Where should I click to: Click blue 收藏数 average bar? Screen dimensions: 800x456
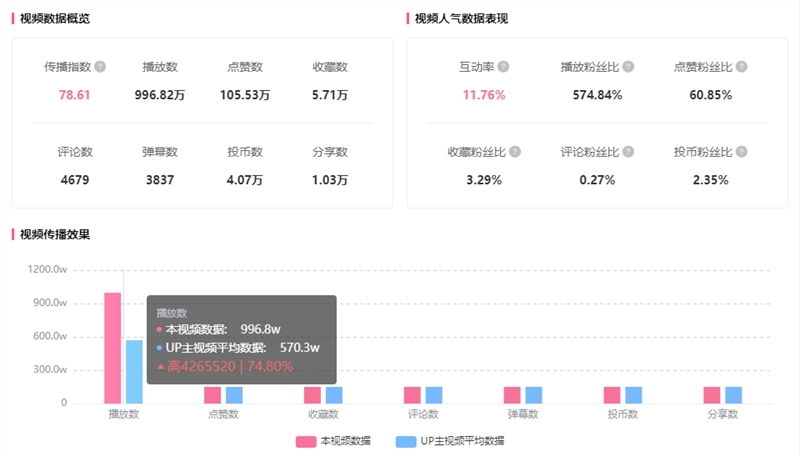coord(334,395)
